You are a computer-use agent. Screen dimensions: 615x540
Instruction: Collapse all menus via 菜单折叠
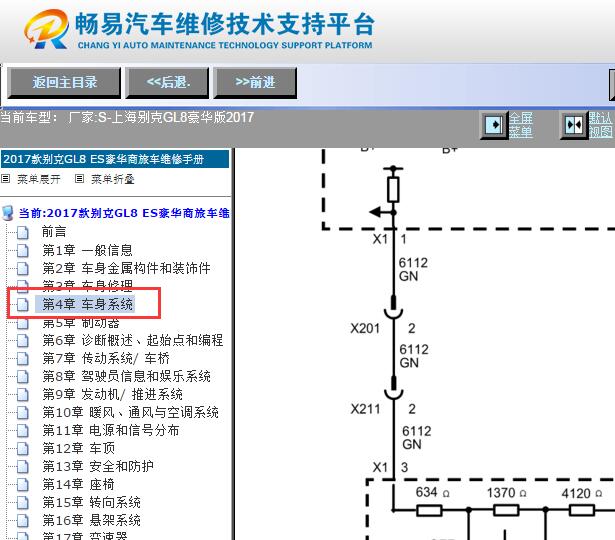pos(113,179)
